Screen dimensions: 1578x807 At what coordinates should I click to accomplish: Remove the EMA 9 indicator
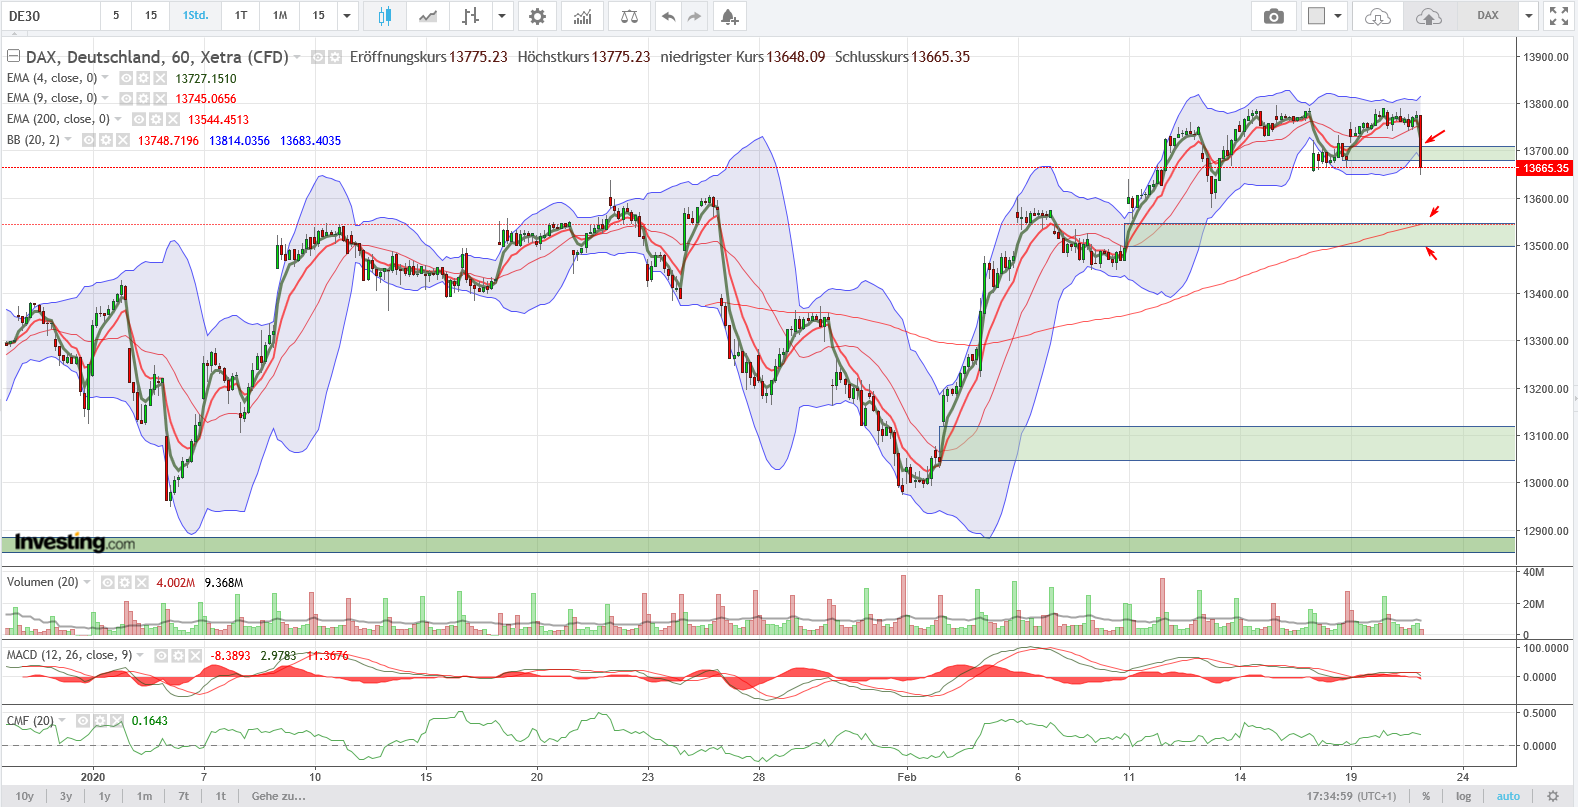pyautogui.click(x=160, y=98)
